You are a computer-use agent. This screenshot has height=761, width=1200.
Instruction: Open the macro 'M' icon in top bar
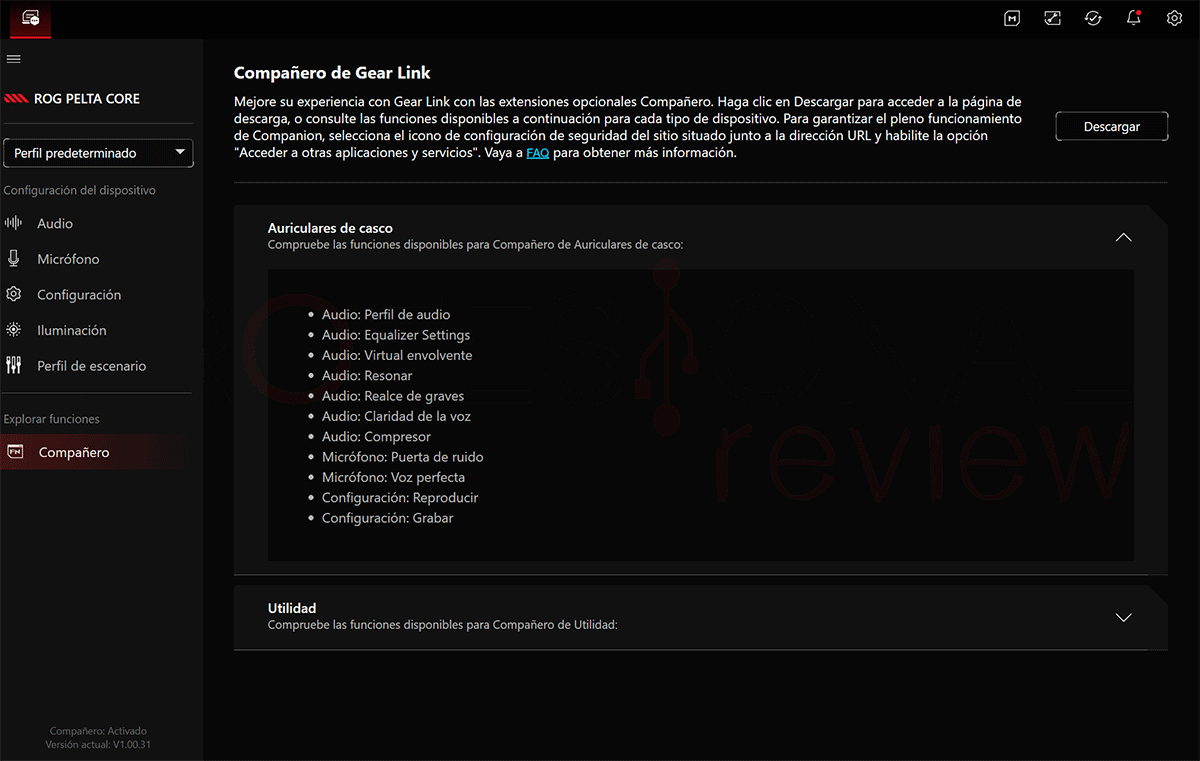point(1012,18)
